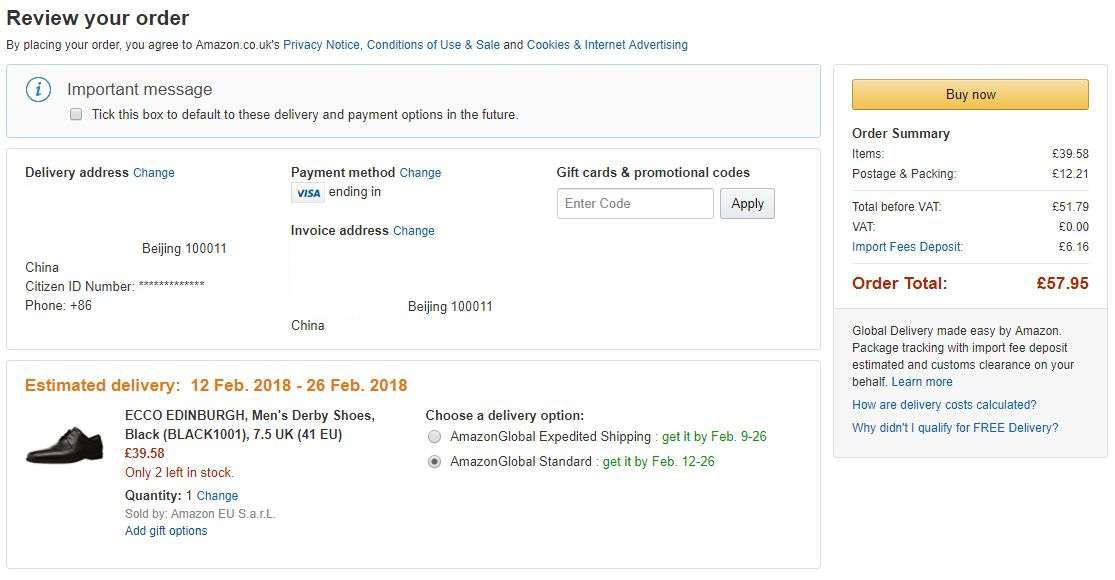The height and width of the screenshot is (580, 1115).
Task: Open Conditions of Use & Sale link
Action: 433,45
